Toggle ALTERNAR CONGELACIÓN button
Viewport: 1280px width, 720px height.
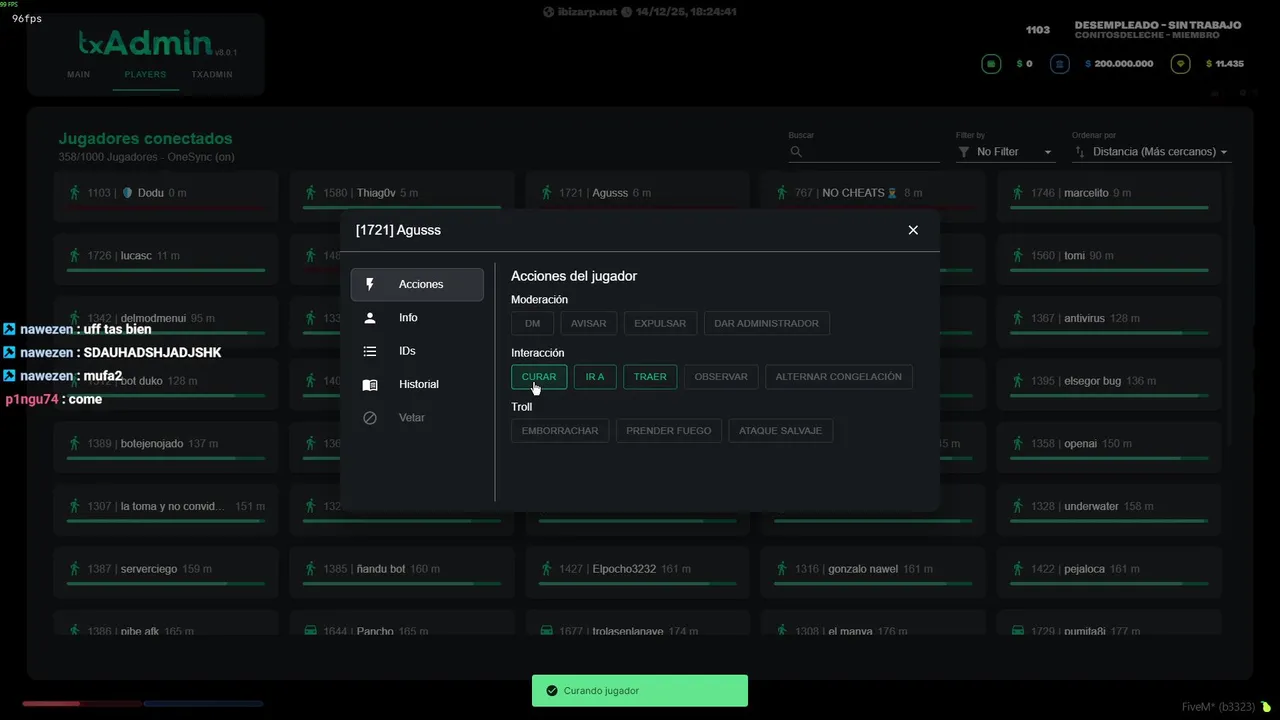[838, 377]
